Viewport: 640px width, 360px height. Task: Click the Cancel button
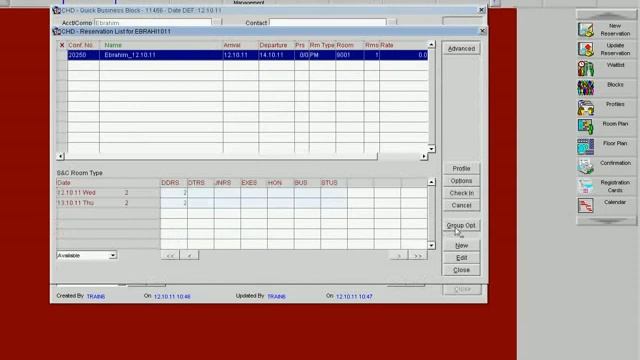point(461,205)
